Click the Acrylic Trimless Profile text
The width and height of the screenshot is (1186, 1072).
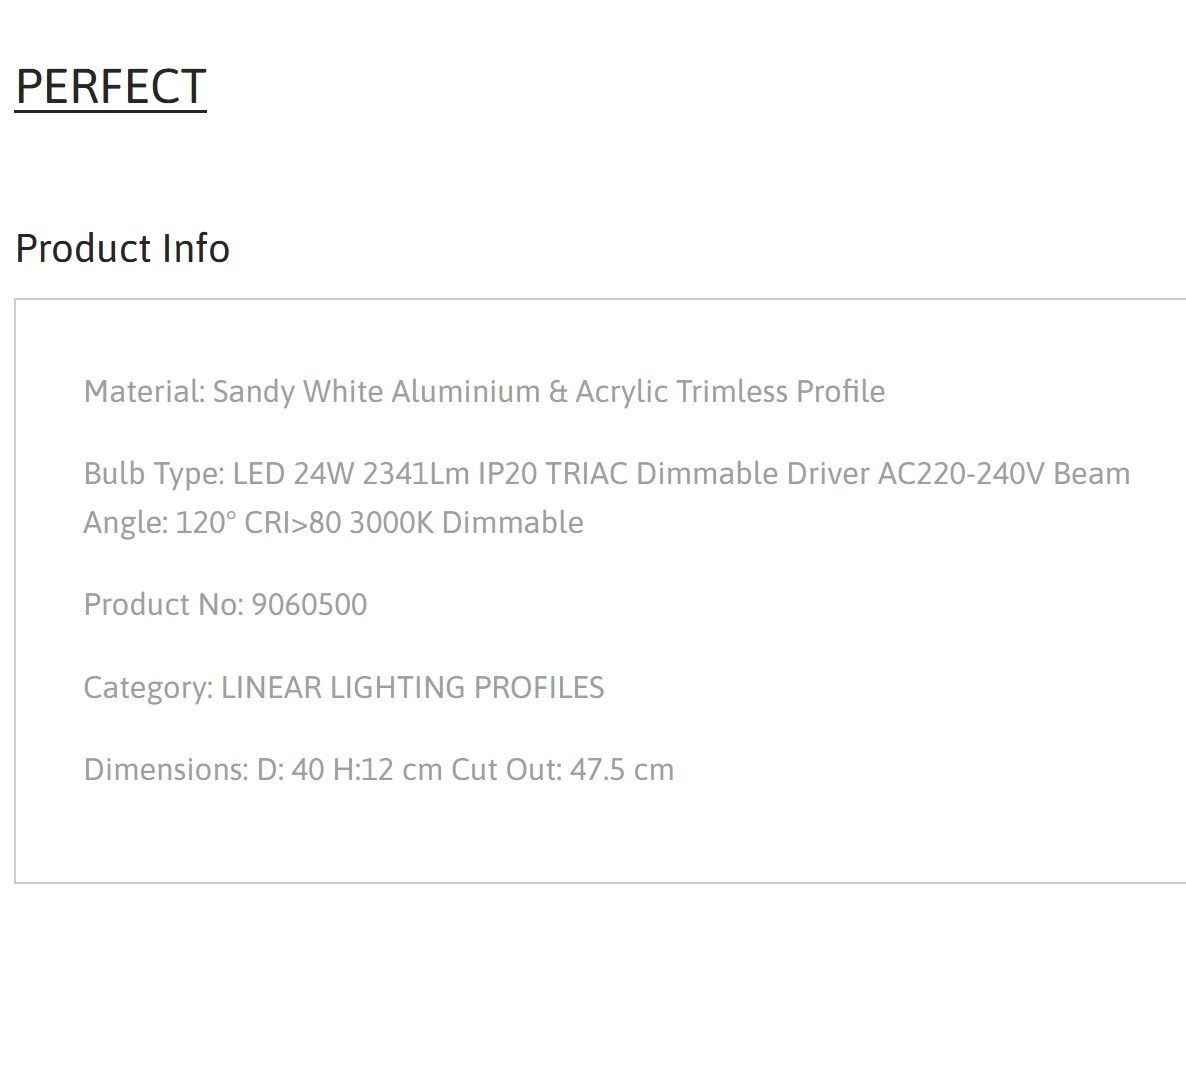pos(731,392)
